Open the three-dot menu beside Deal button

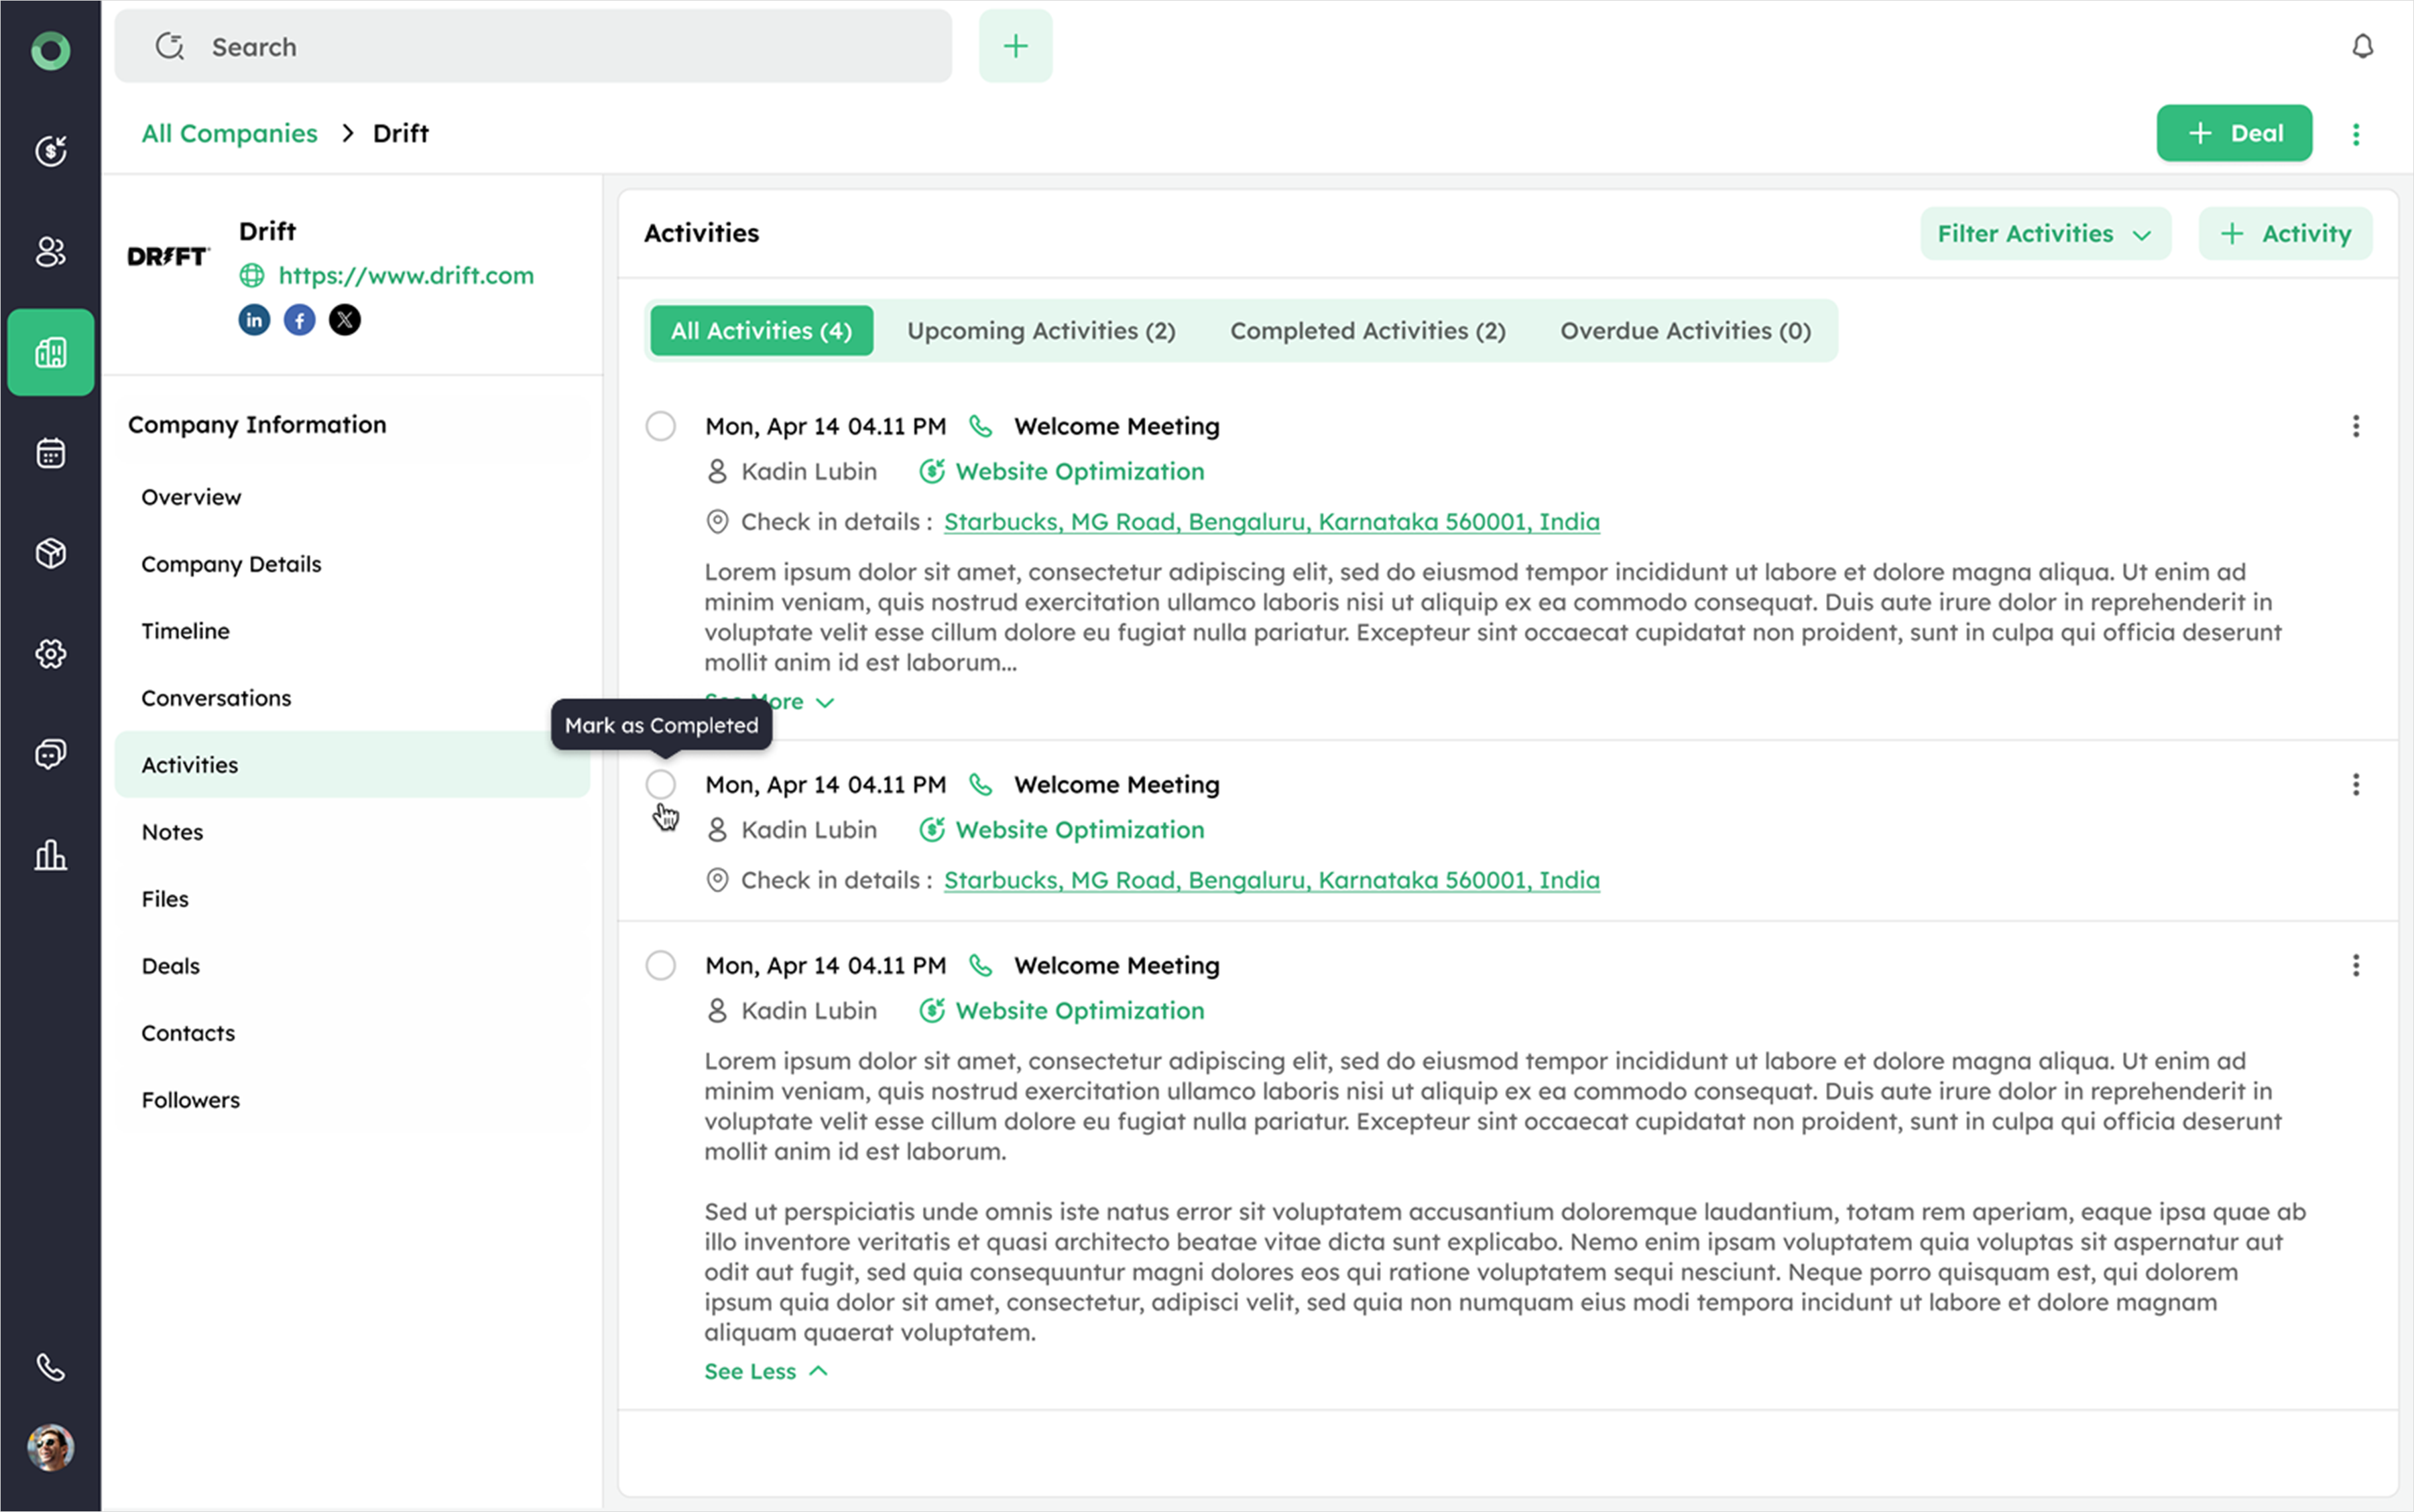pyautogui.click(x=2355, y=134)
